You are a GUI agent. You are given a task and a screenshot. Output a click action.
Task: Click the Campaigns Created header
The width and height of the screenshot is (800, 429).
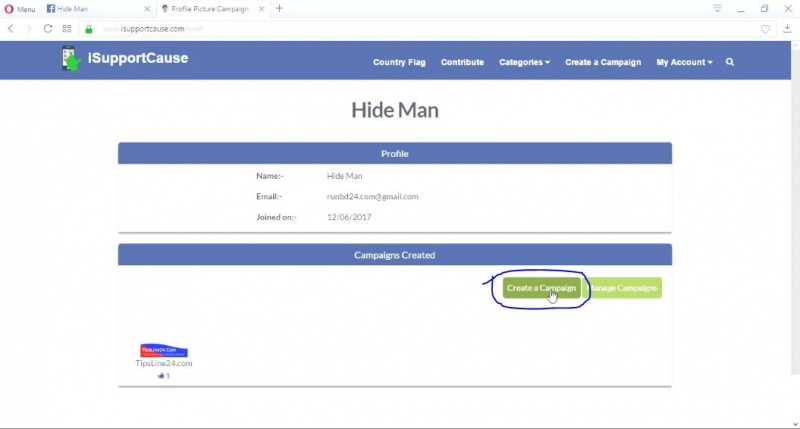click(x=395, y=255)
